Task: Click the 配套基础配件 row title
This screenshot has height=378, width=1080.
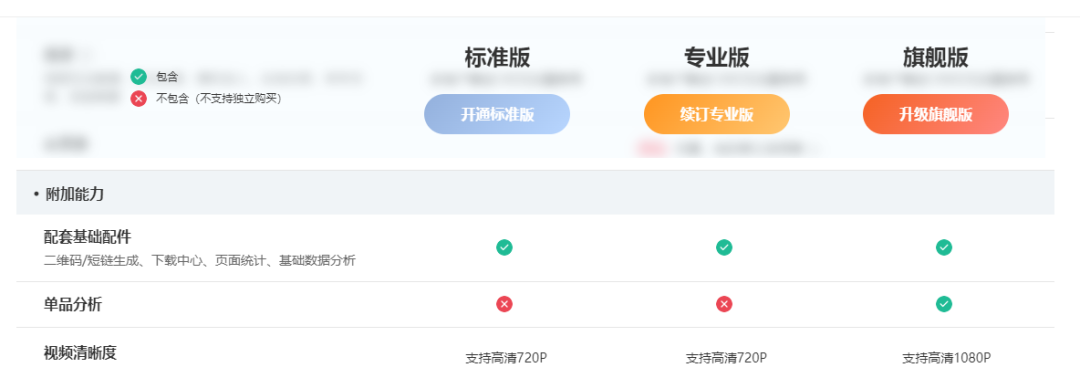Action: tap(87, 237)
